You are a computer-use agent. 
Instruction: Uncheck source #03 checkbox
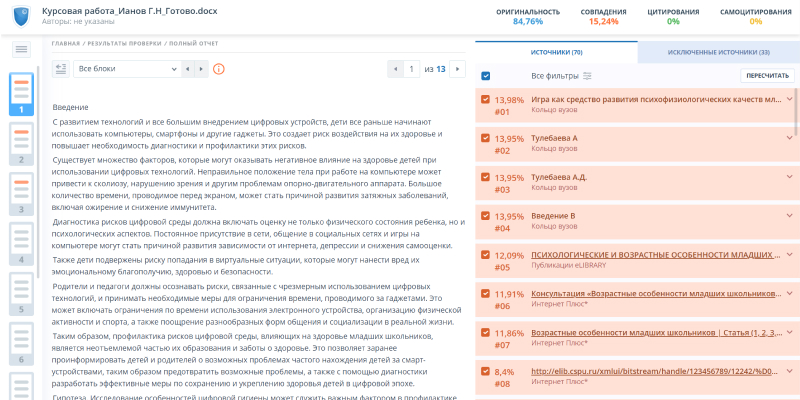coord(486,177)
